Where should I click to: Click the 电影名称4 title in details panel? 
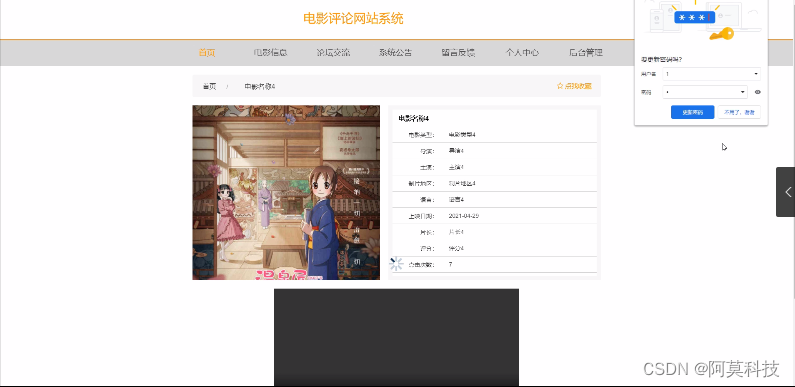(x=414, y=119)
